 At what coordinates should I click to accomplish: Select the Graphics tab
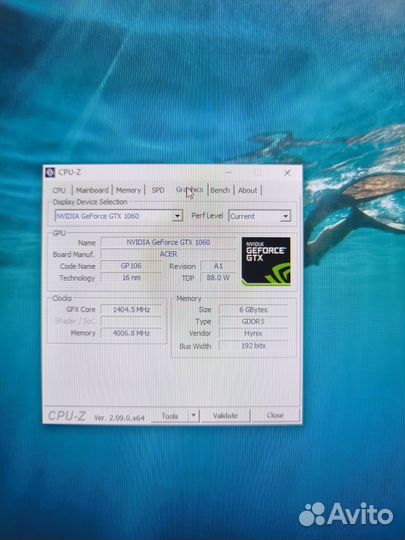(189, 190)
